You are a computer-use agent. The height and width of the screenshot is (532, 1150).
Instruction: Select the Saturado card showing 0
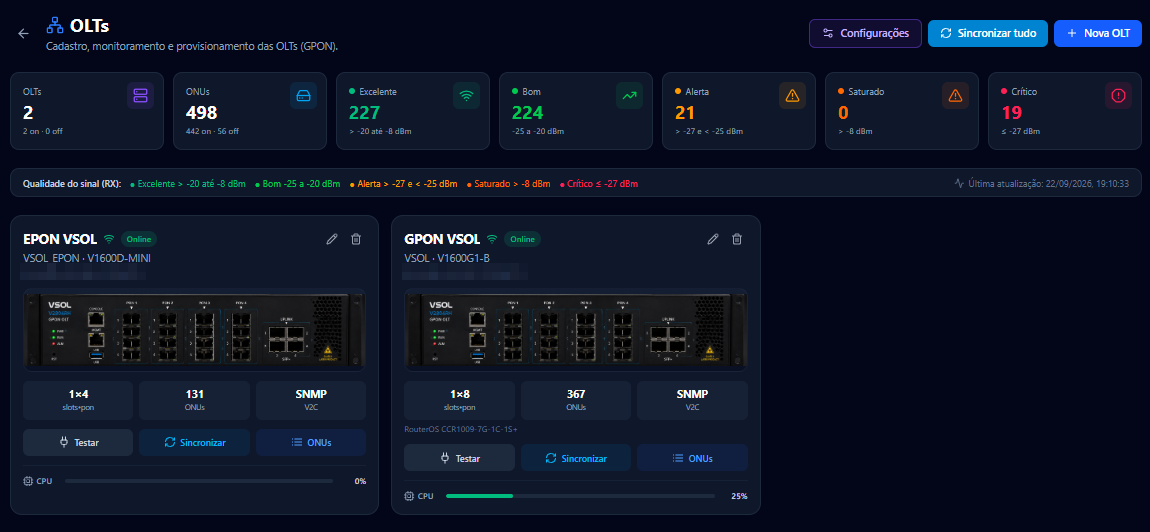coord(902,111)
